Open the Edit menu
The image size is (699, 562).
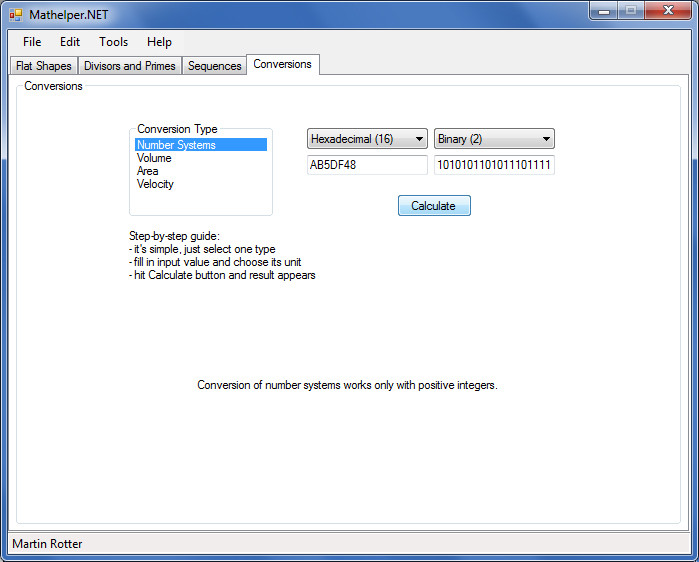coord(70,42)
